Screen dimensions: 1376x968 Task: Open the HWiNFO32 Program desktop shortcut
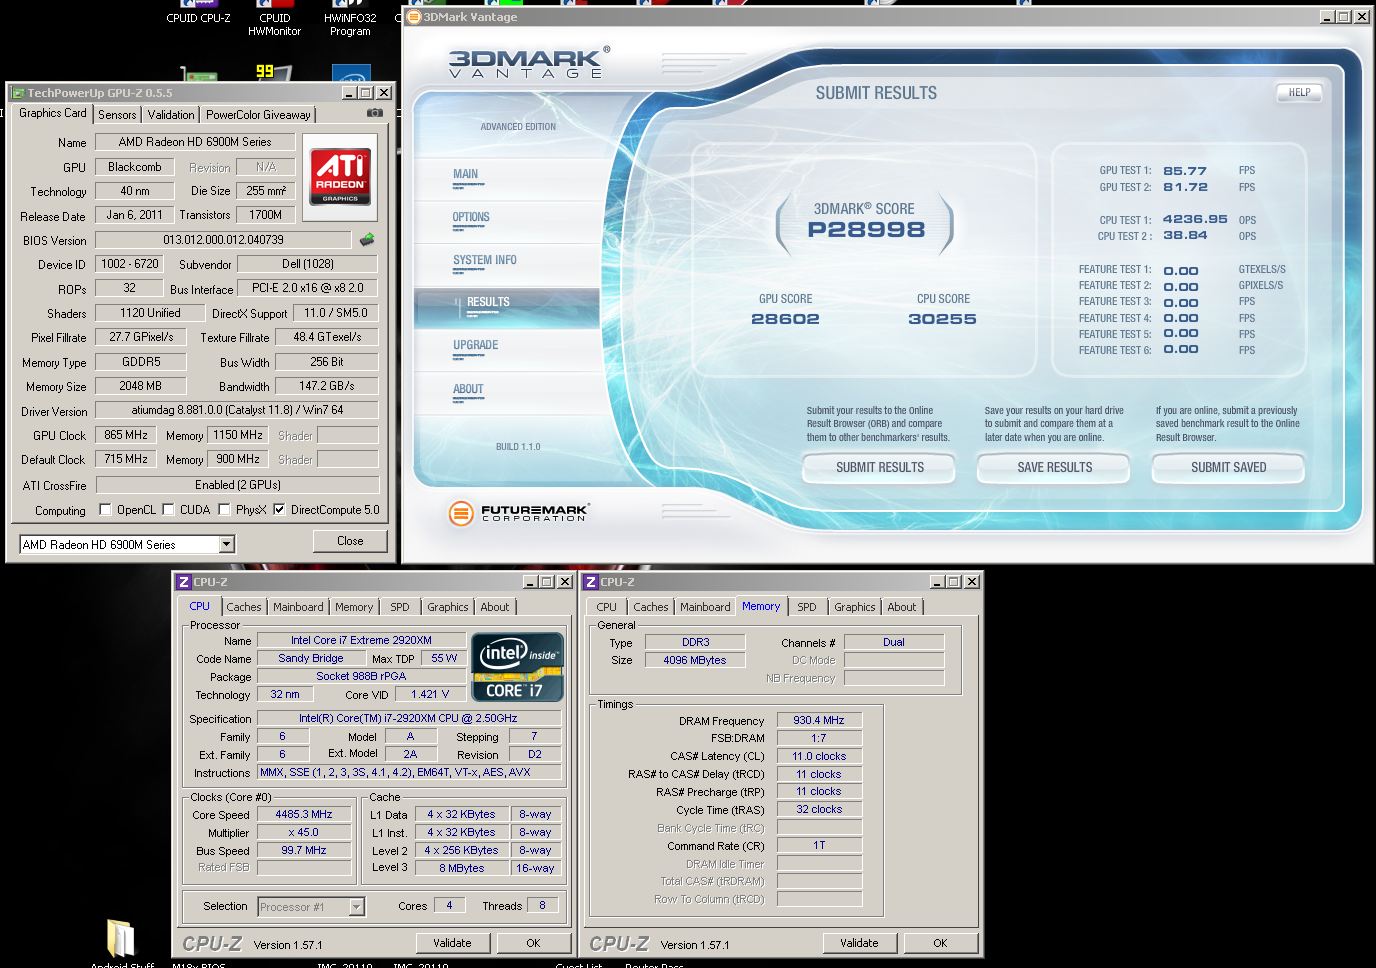tap(350, 19)
